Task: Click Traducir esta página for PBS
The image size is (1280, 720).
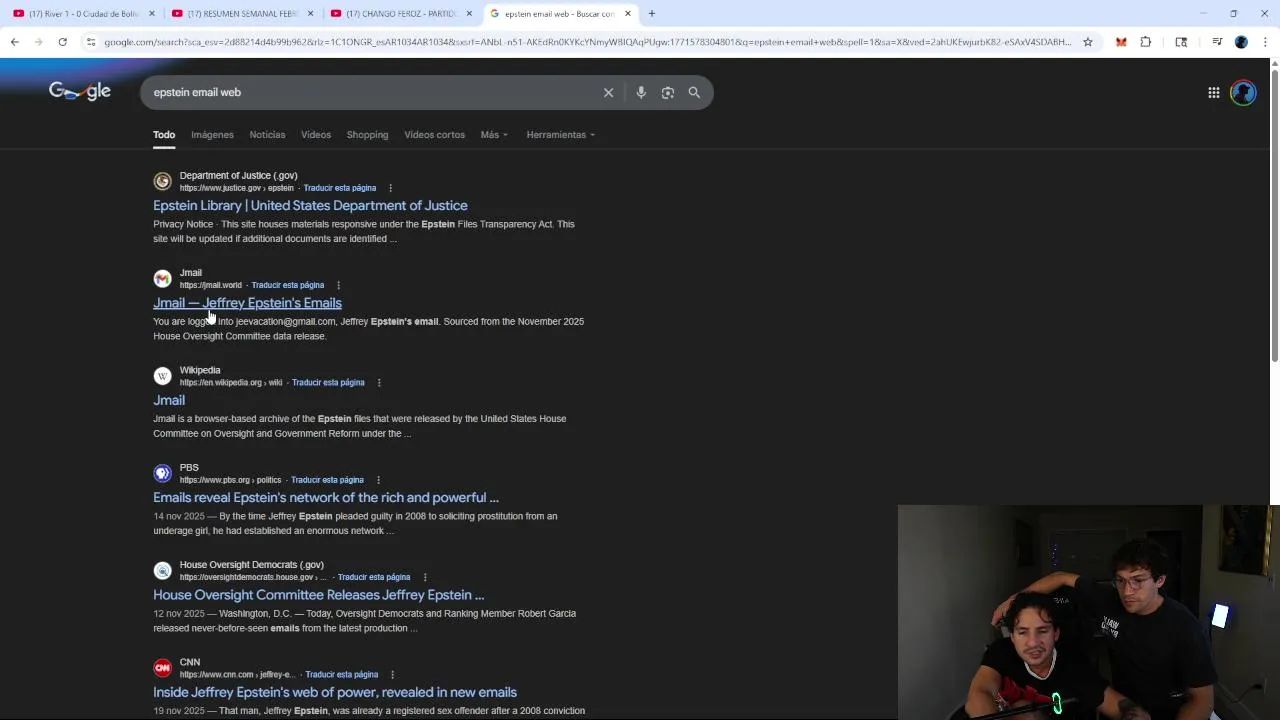Action: point(327,480)
